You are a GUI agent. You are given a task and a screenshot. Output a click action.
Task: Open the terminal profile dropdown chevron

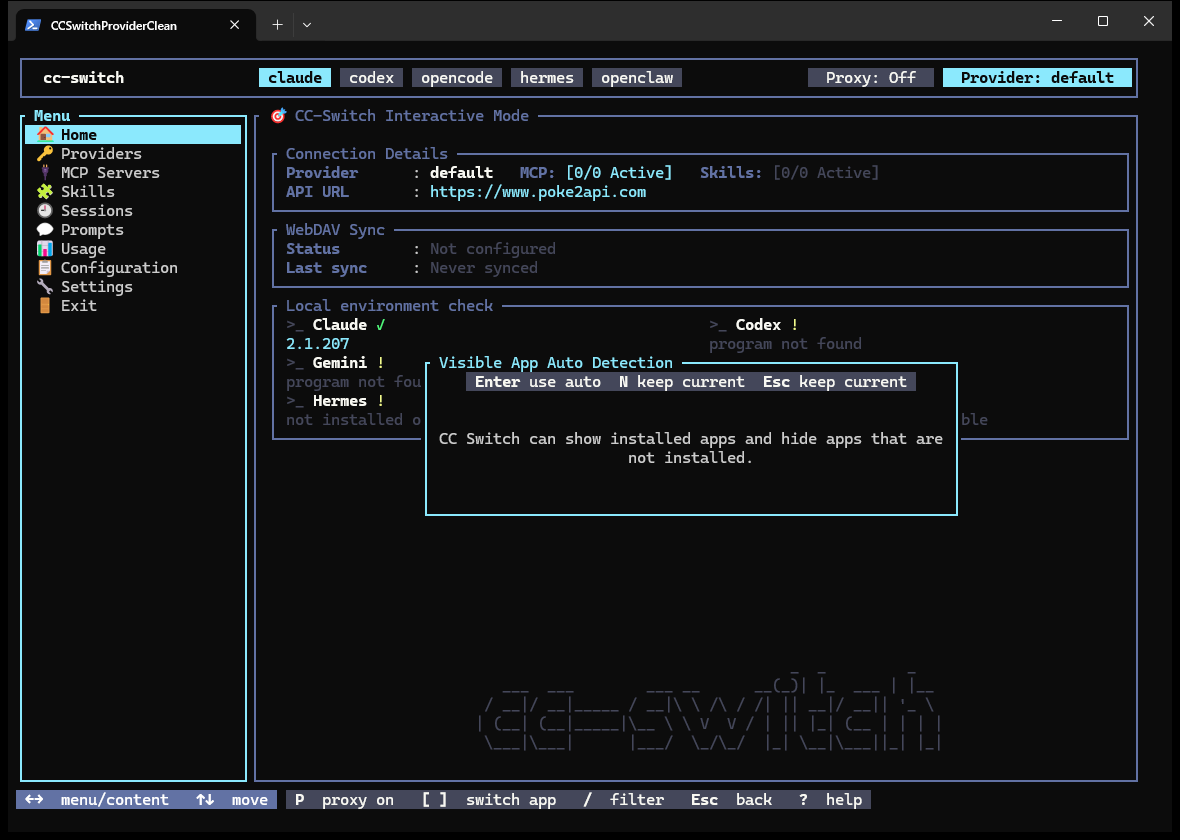pos(307,25)
